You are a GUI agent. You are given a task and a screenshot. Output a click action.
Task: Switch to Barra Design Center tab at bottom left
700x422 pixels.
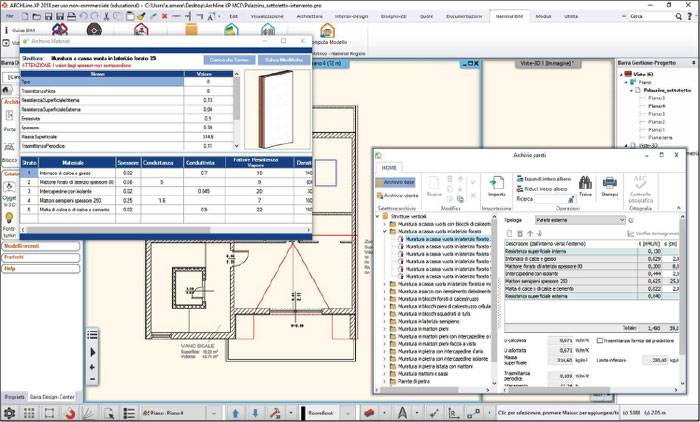[52, 397]
